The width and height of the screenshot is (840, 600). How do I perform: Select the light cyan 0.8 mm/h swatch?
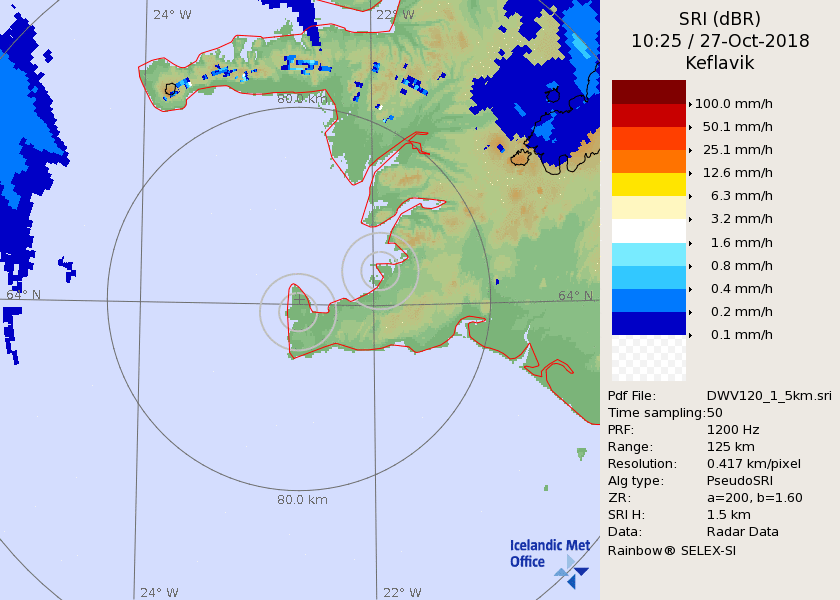pyautogui.click(x=649, y=254)
